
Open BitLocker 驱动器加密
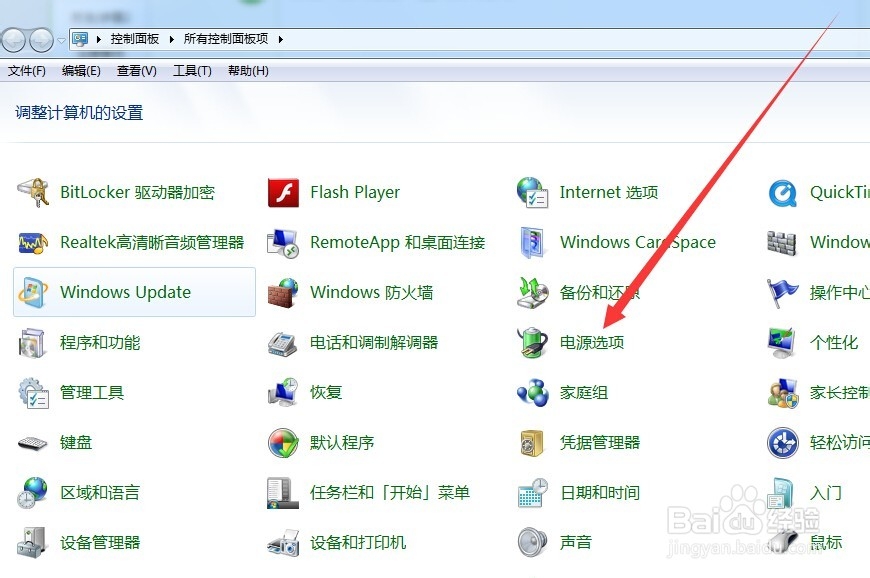click(138, 192)
